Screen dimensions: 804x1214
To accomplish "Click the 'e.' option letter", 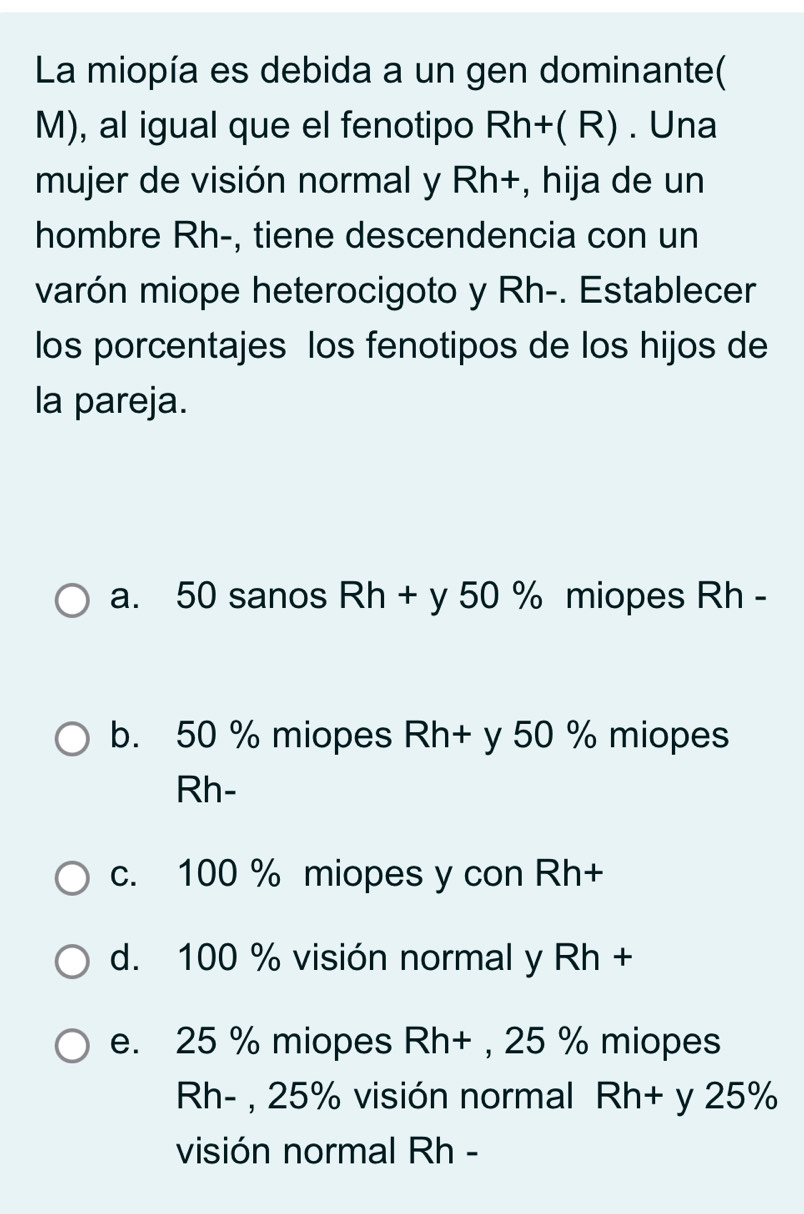I will [127, 1043].
